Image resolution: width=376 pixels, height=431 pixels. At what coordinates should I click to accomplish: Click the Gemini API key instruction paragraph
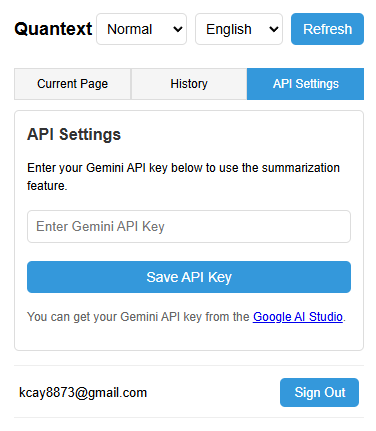183,177
